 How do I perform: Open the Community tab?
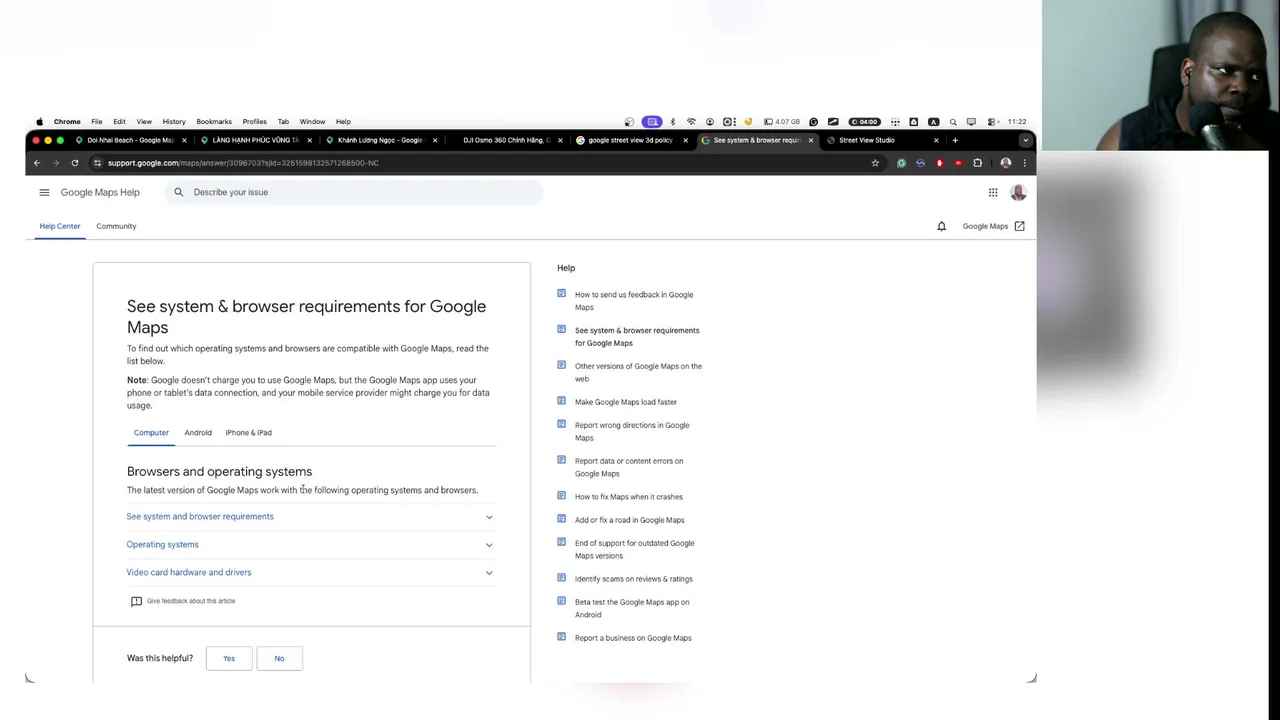point(116,226)
